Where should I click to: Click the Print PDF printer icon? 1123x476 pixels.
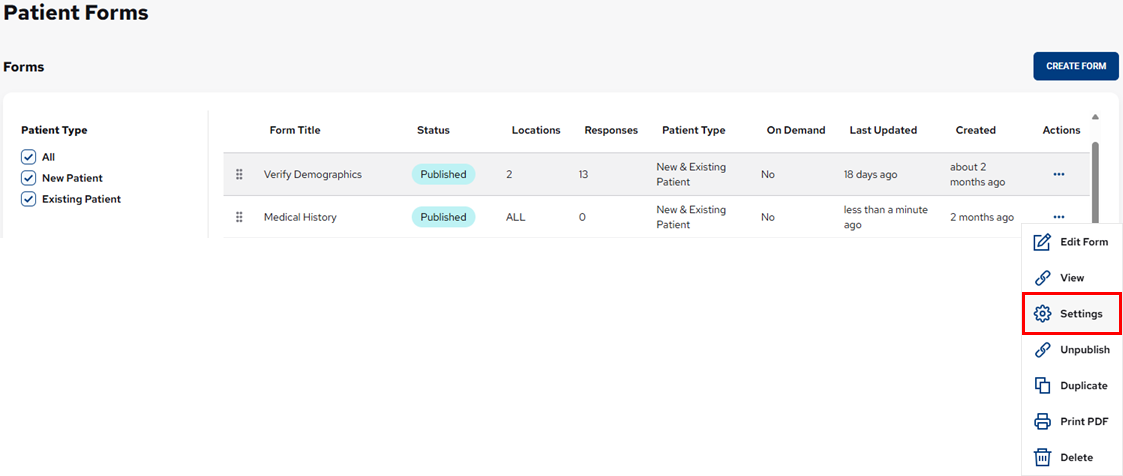coord(1042,422)
